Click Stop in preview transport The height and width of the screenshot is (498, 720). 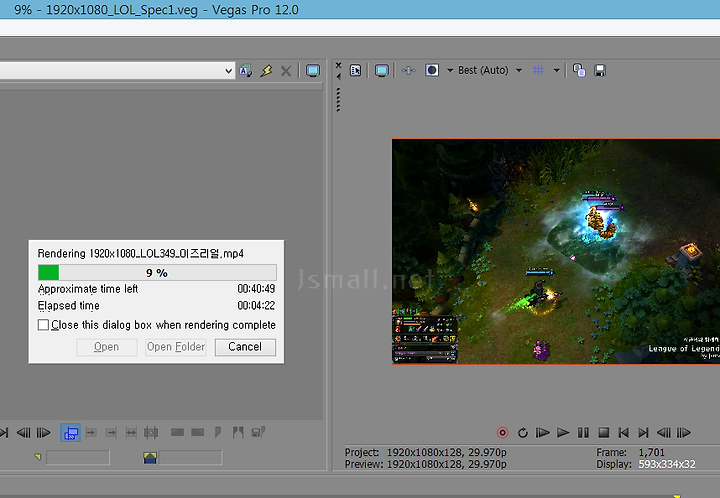603,432
